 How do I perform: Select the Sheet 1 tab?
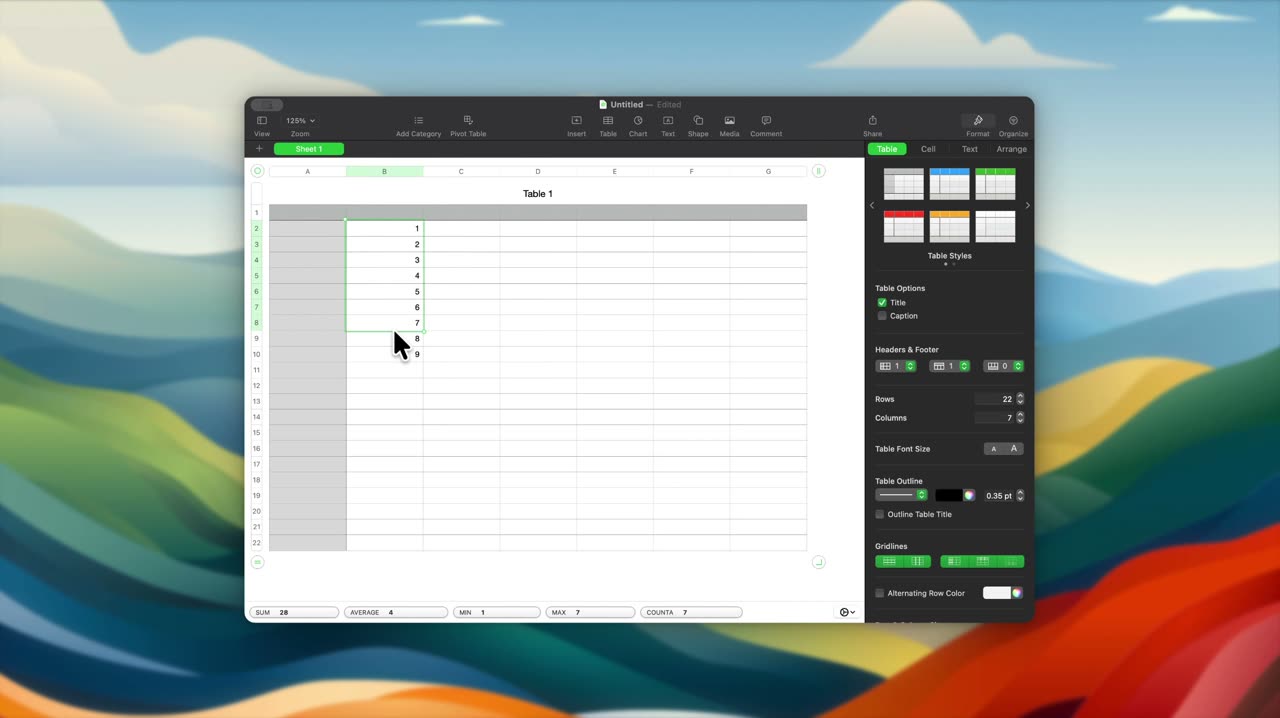point(309,149)
